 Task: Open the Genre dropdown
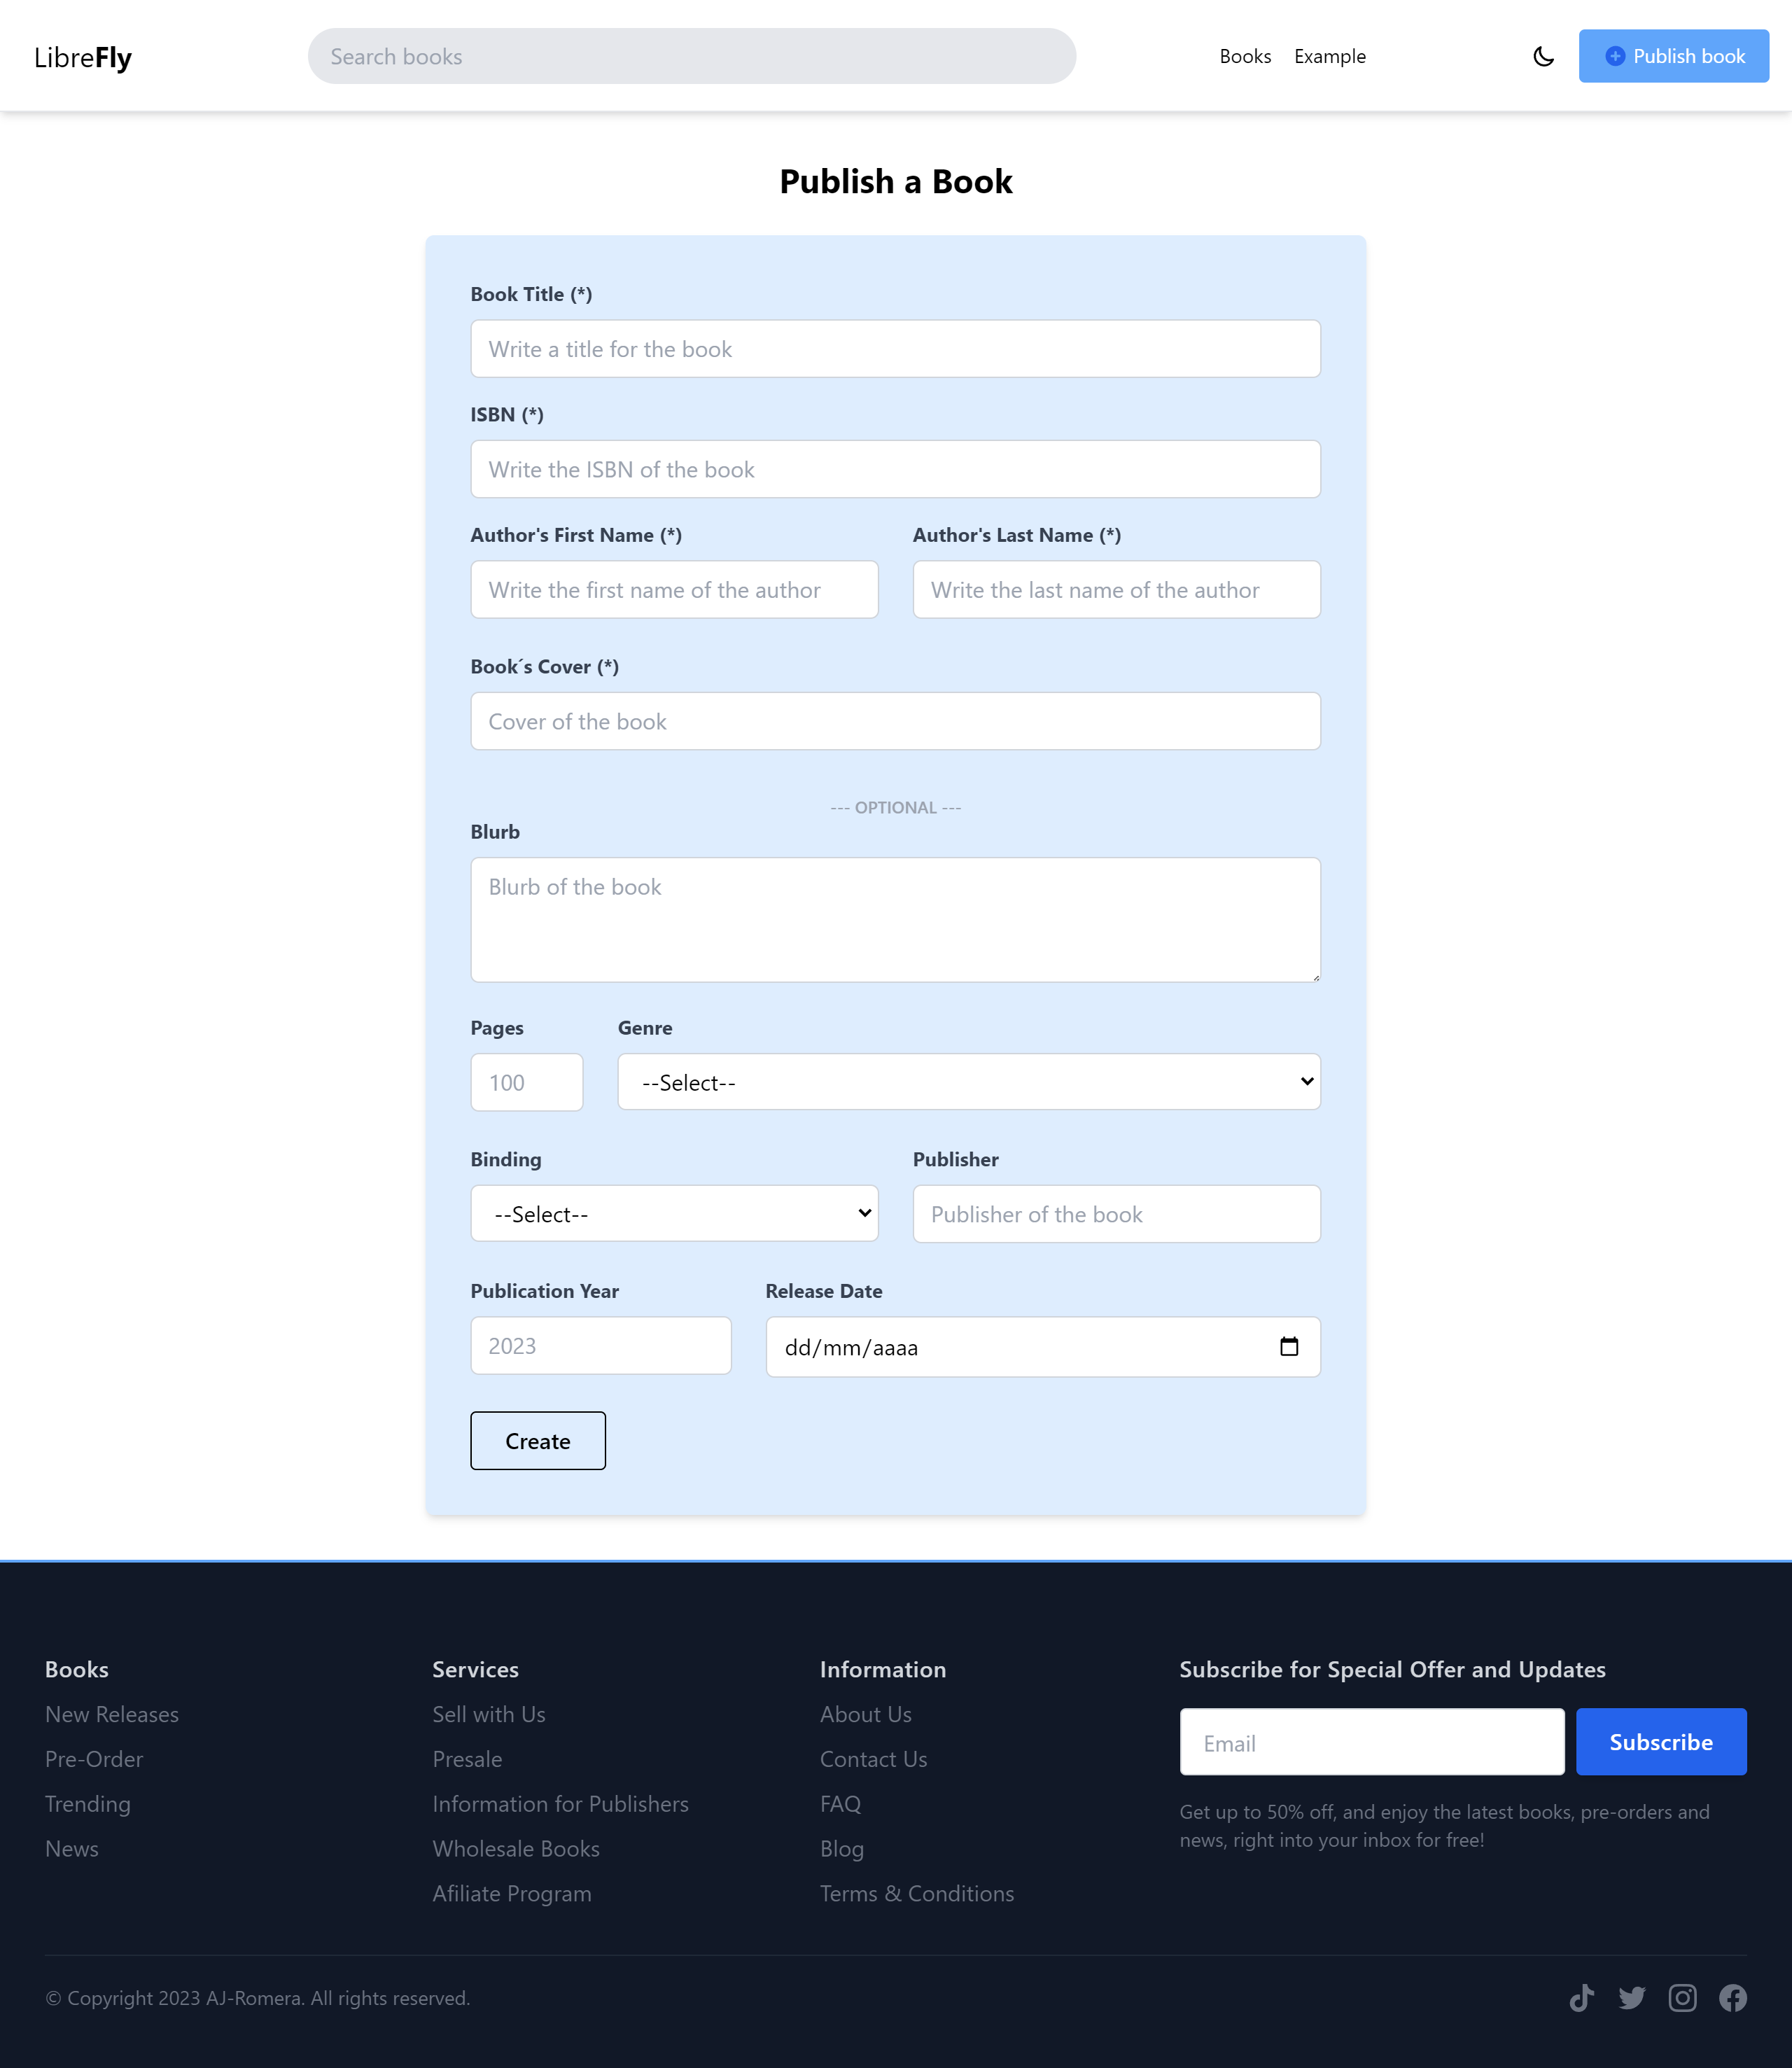pyautogui.click(x=968, y=1082)
